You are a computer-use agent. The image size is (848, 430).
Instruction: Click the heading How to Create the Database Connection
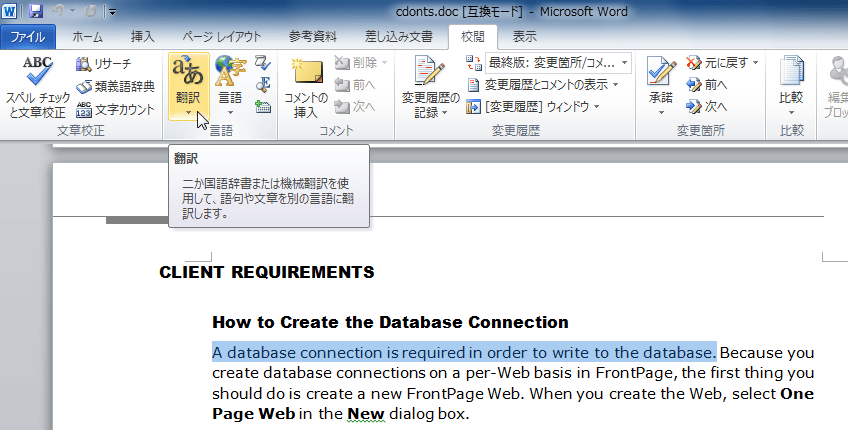[x=390, y=322]
